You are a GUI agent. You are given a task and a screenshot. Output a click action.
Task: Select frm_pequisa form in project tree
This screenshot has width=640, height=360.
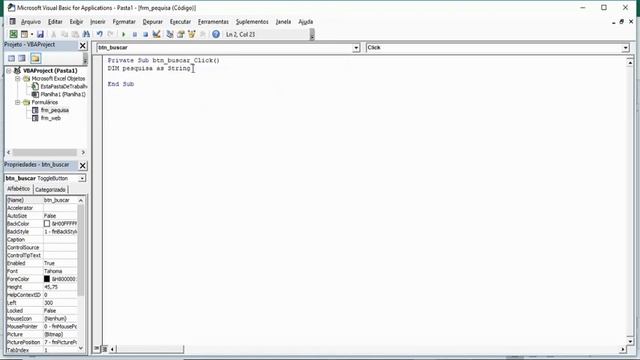point(55,110)
